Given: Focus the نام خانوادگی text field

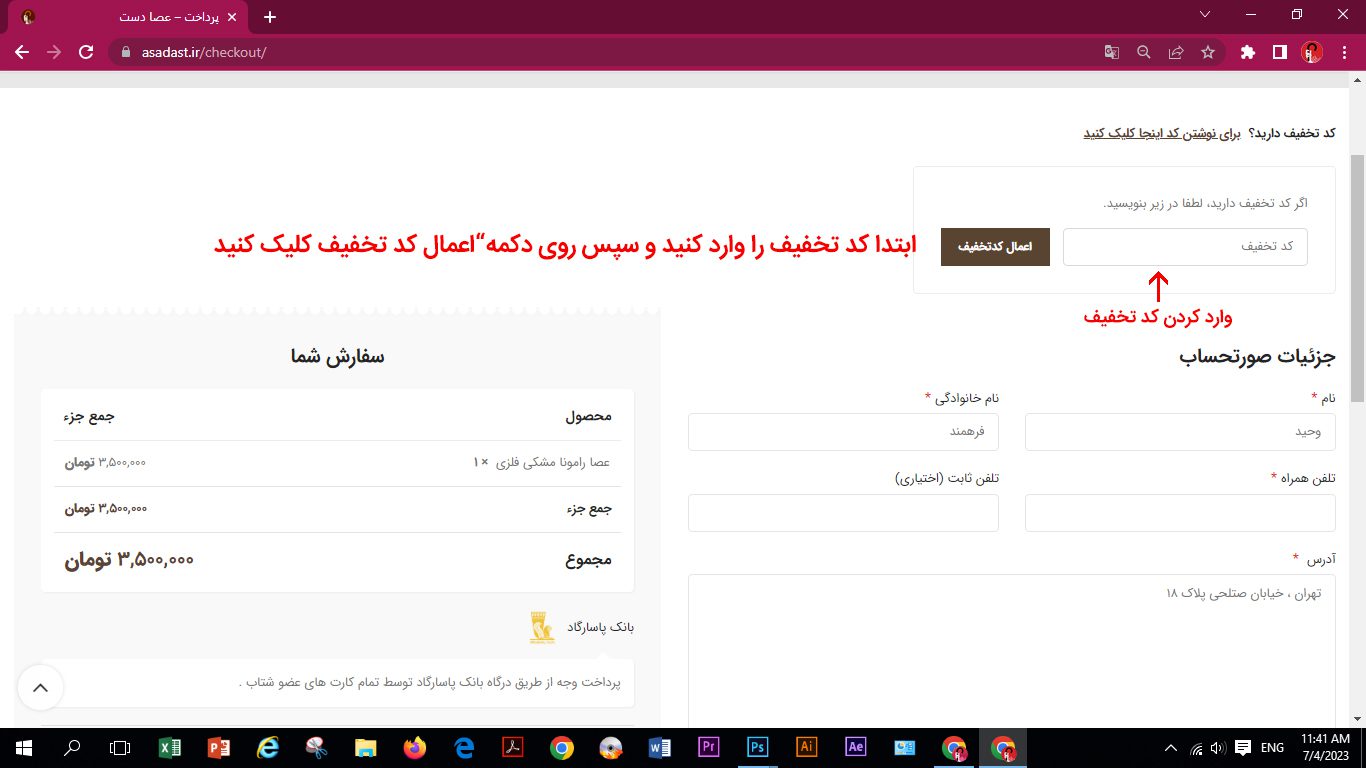Looking at the screenshot, I should click(x=843, y=432).
